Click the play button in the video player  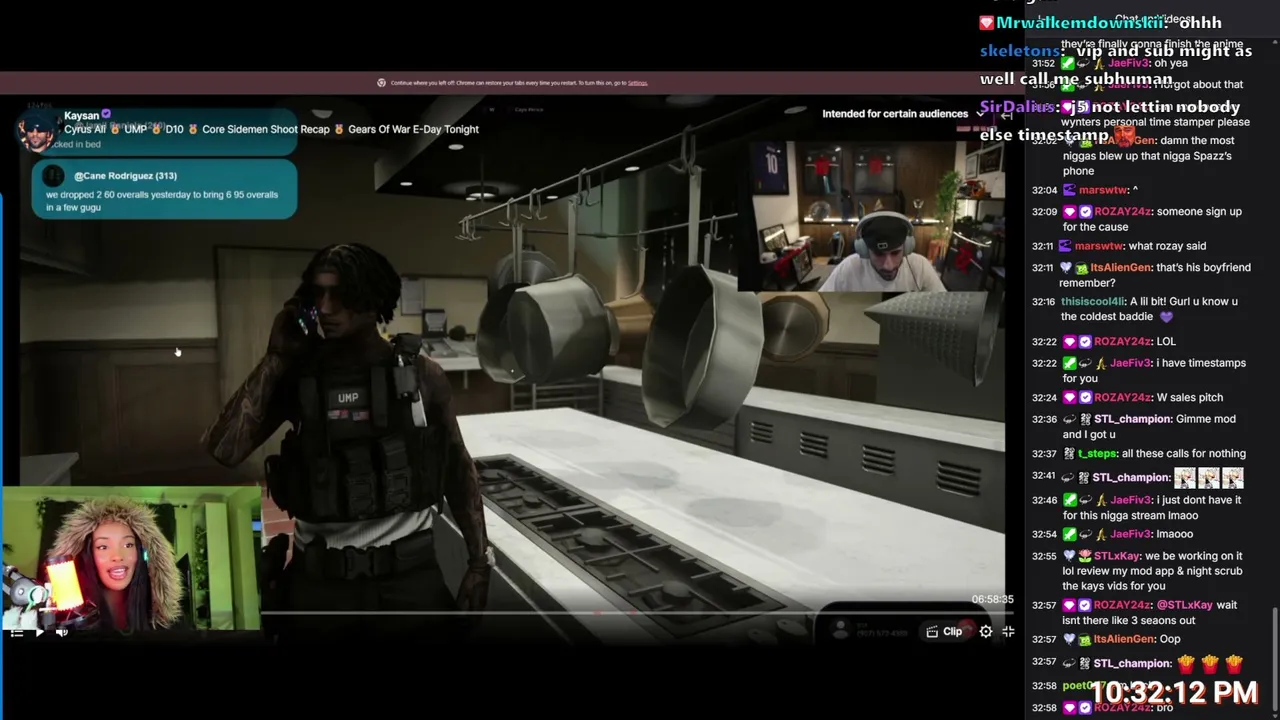pos(39,631)
